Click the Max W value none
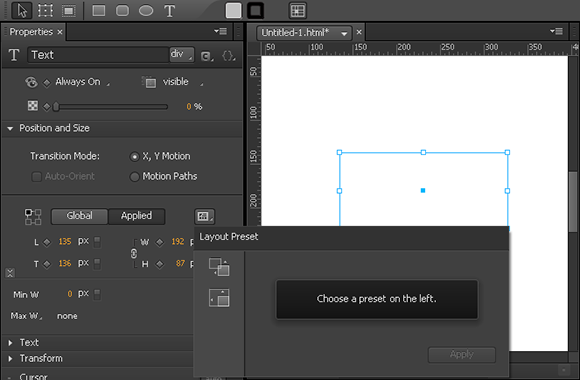The image size is (580, 380). [67, 316]
